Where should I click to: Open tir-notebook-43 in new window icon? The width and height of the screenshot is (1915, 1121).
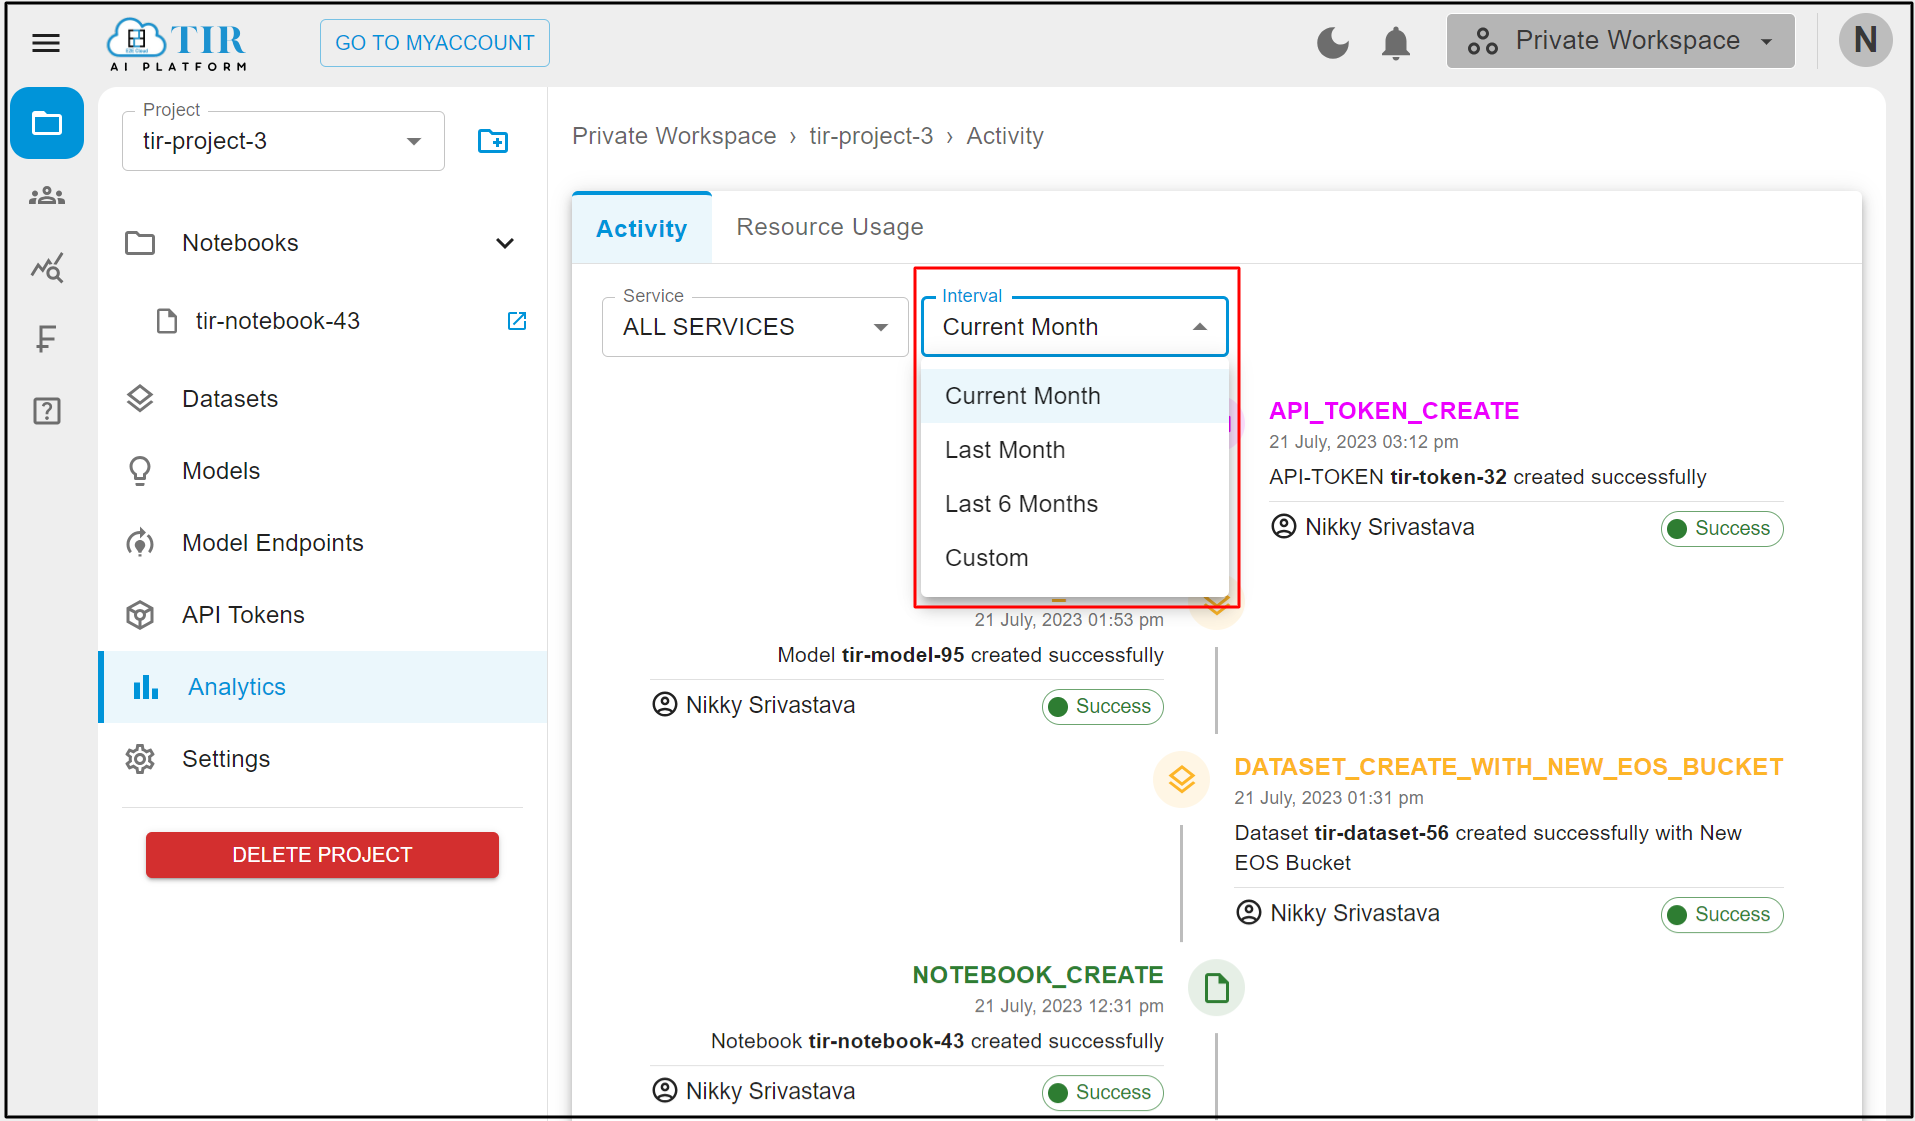coord(517,321)
